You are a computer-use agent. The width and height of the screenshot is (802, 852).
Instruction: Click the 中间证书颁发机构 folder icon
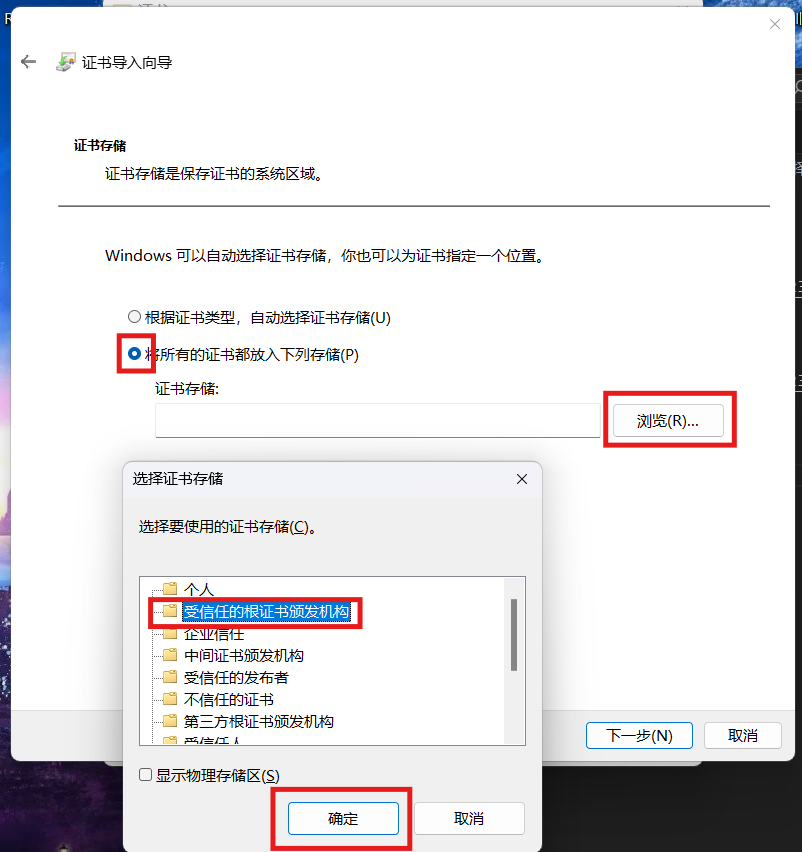[x=170, y=655]
